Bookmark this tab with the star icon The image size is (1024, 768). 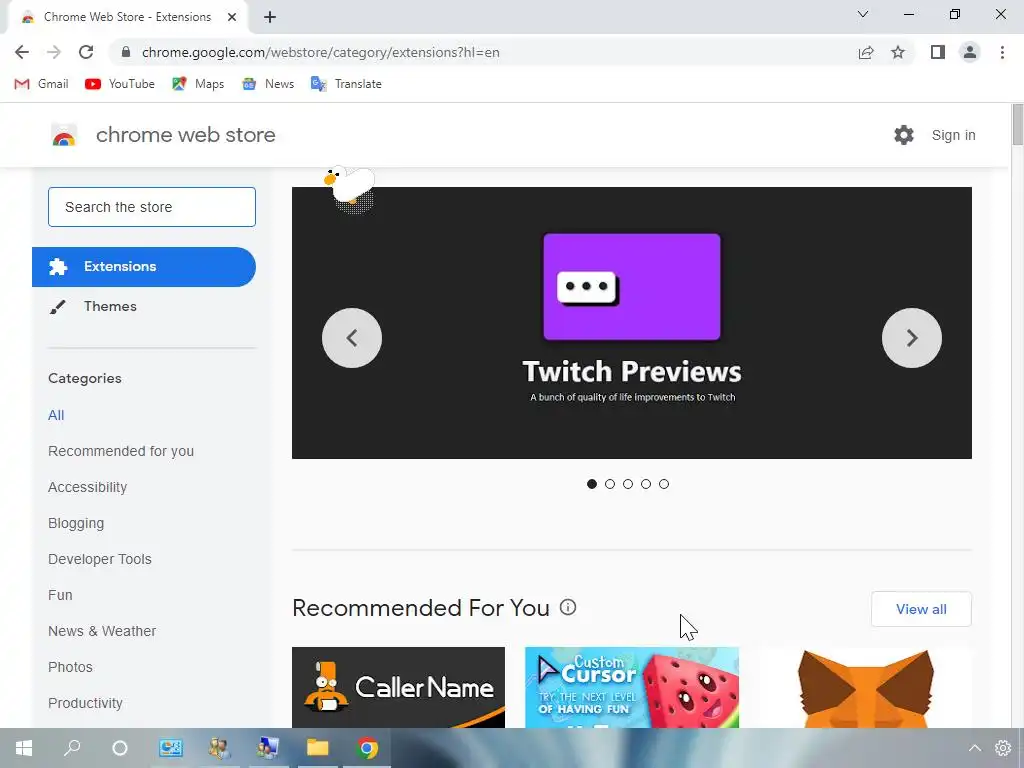898,52
